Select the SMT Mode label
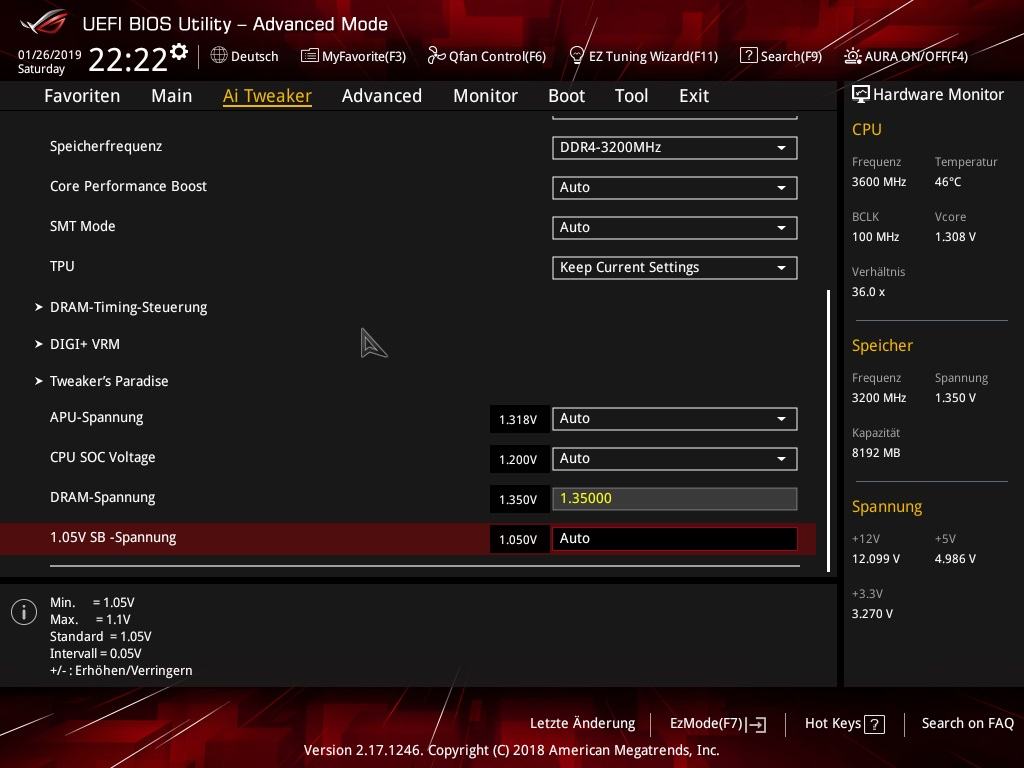 [83, 227]
